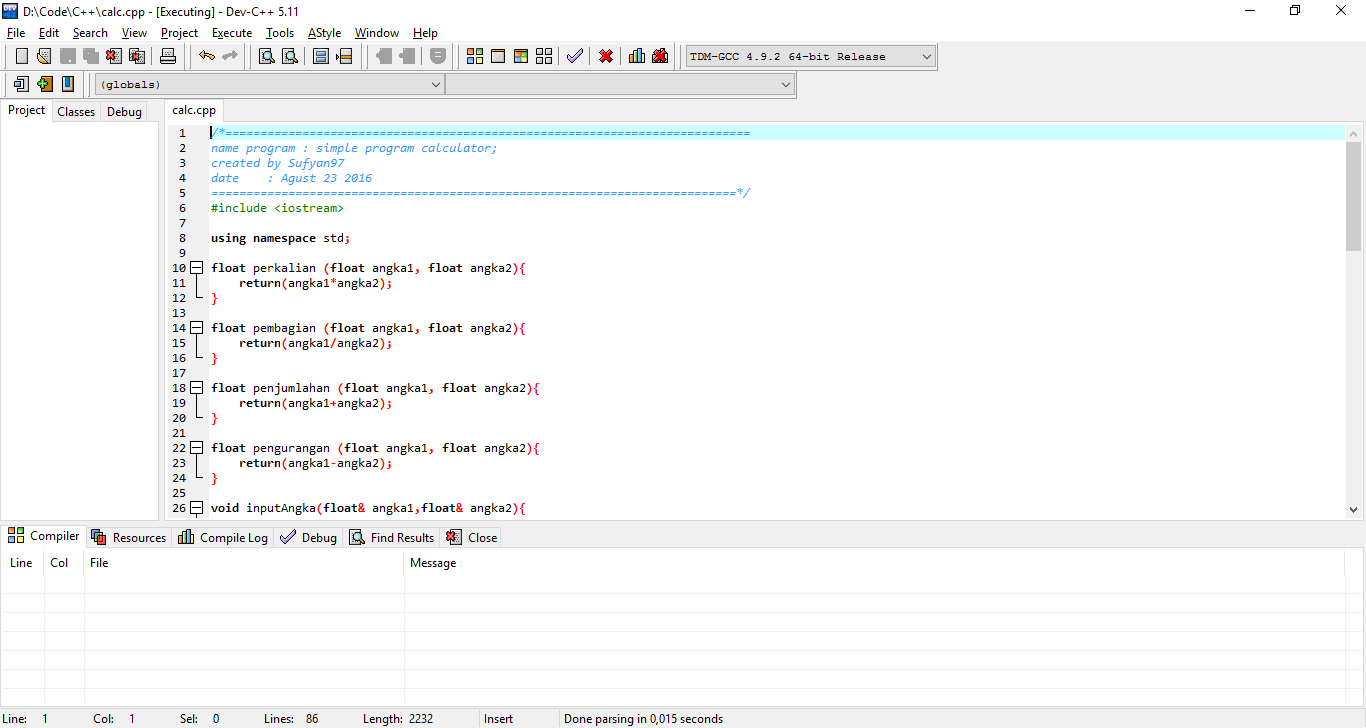Click the Redo toolbar arrow
This screenshot has height=728, width=1366.
pyautogui.click(x=230, y=56)
